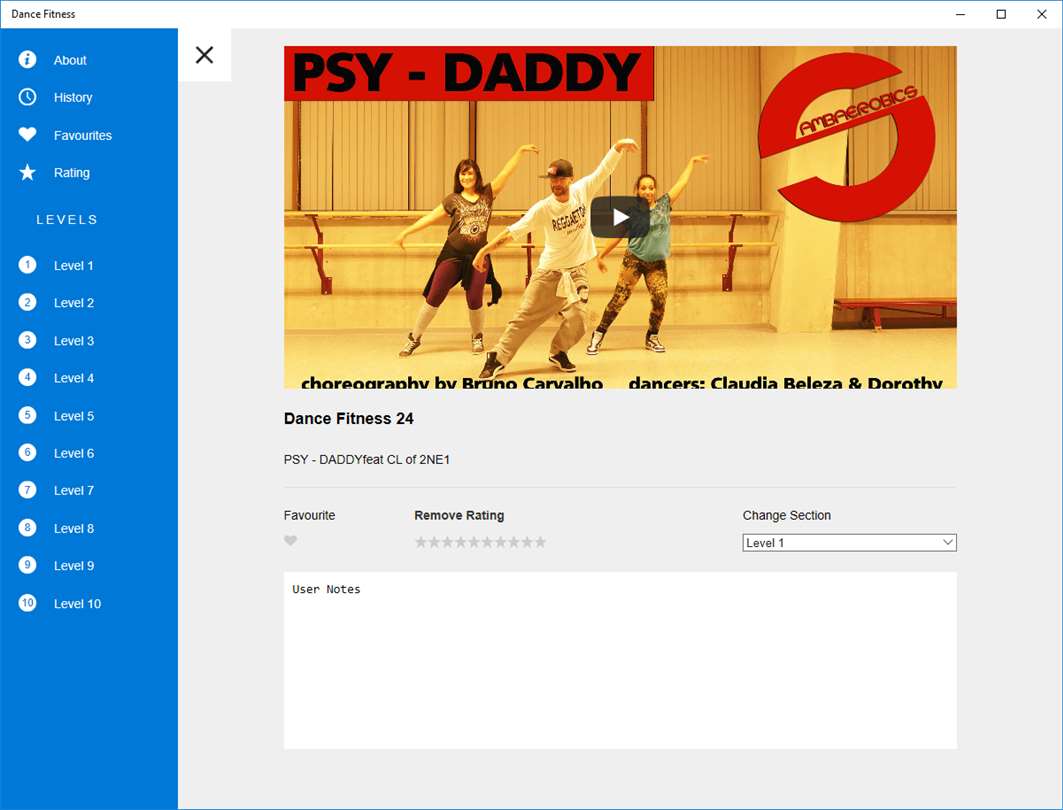Open the History menu label
The height and width of the screenshot is (810, 1063).
[x=73, y=98]
